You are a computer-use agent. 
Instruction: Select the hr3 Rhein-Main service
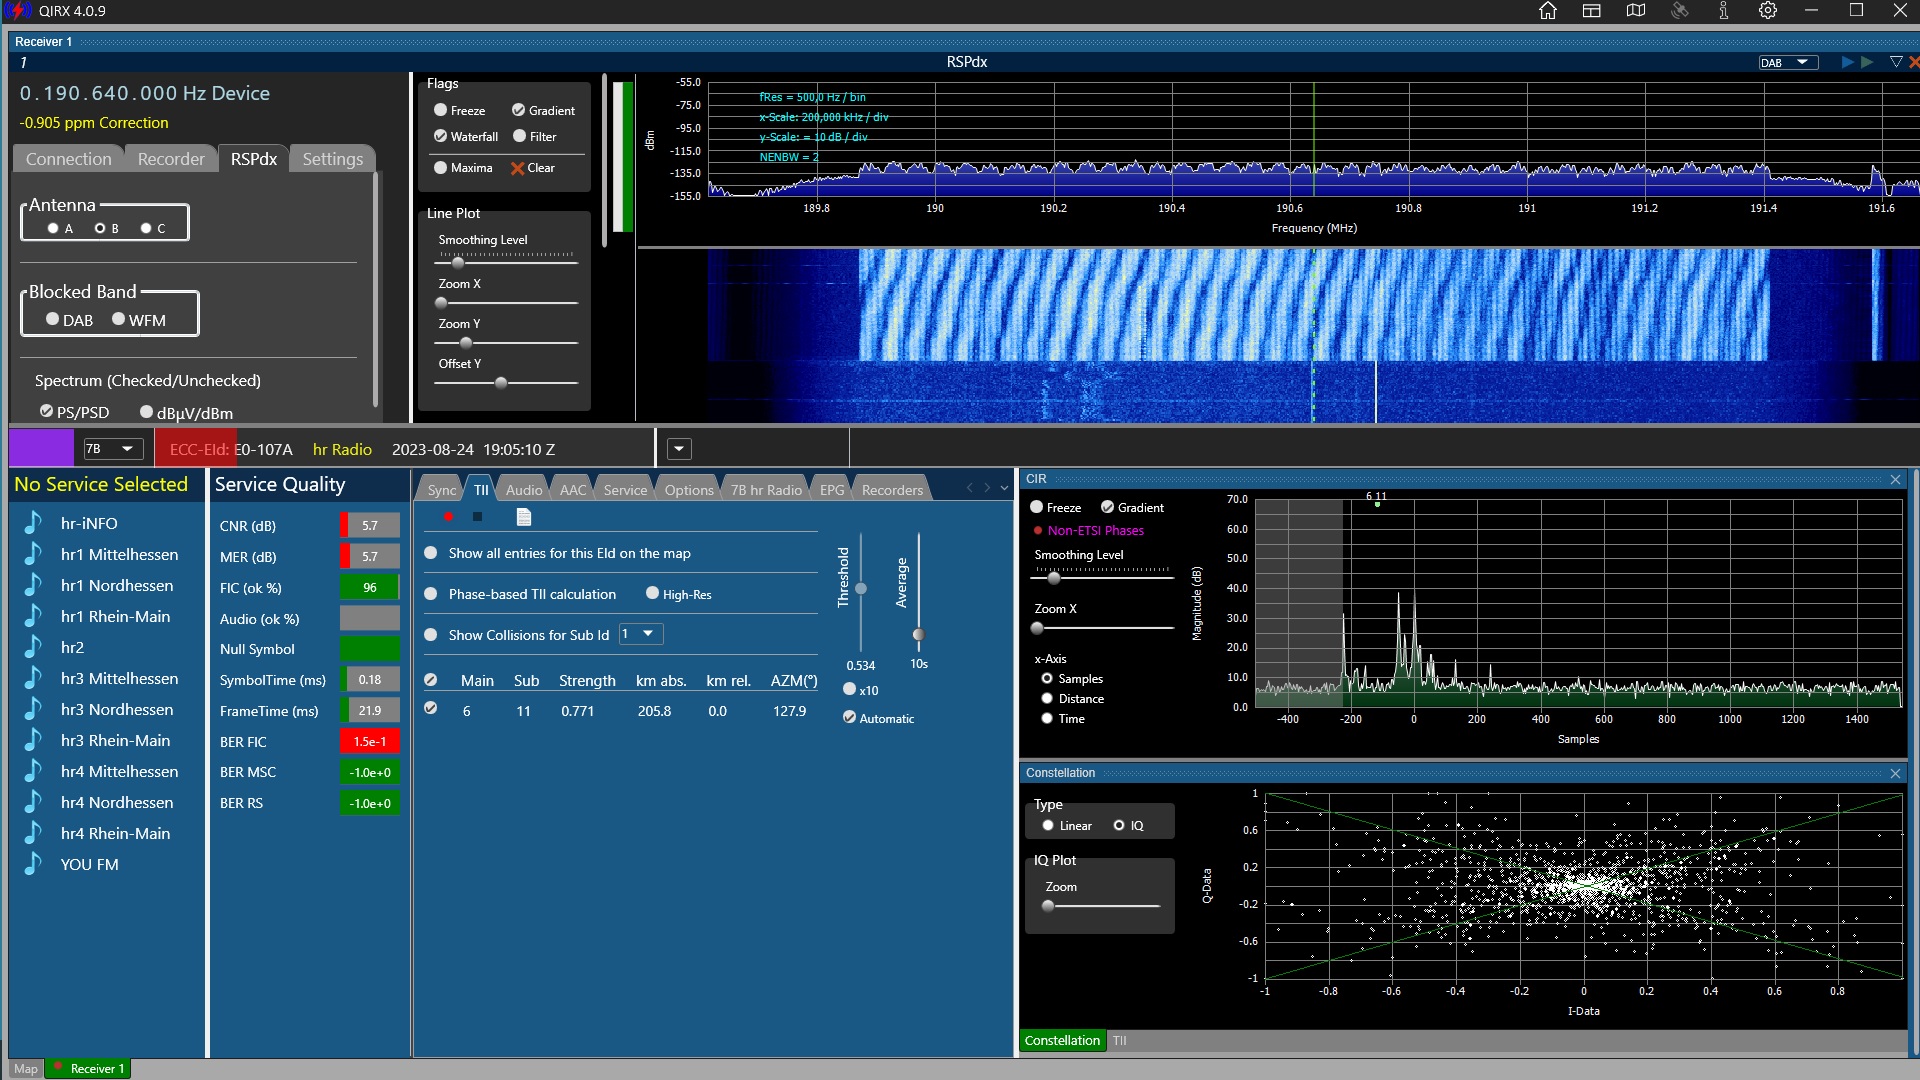coord(115,740)
